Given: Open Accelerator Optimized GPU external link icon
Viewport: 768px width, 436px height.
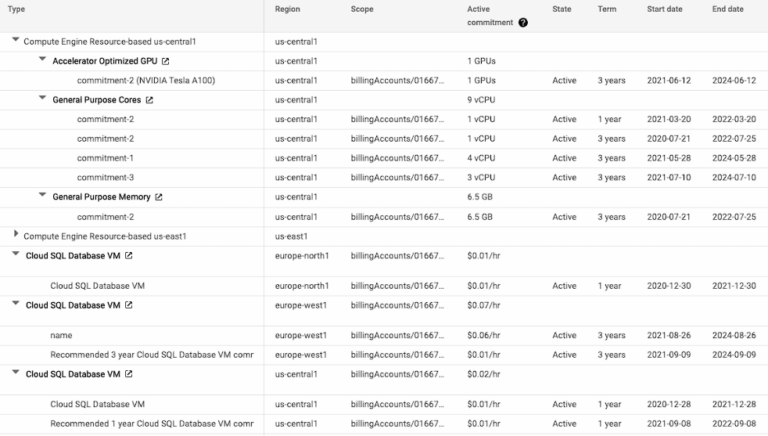Looking at the screenshot, I should click(x=166, y=61).
